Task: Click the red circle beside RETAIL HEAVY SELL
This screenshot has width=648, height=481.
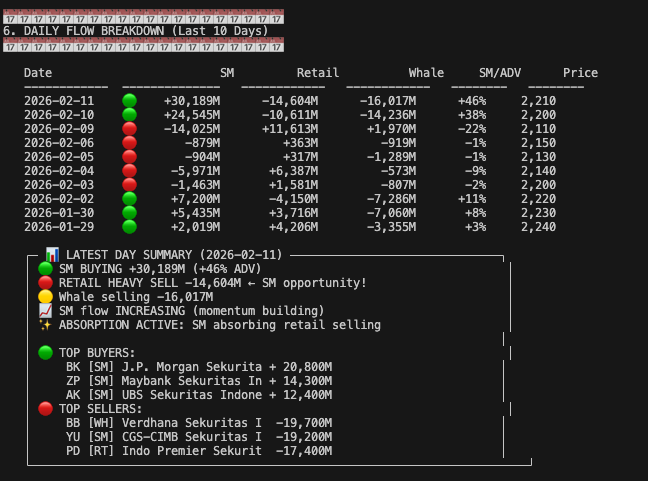Action: (x=45, y=283)
